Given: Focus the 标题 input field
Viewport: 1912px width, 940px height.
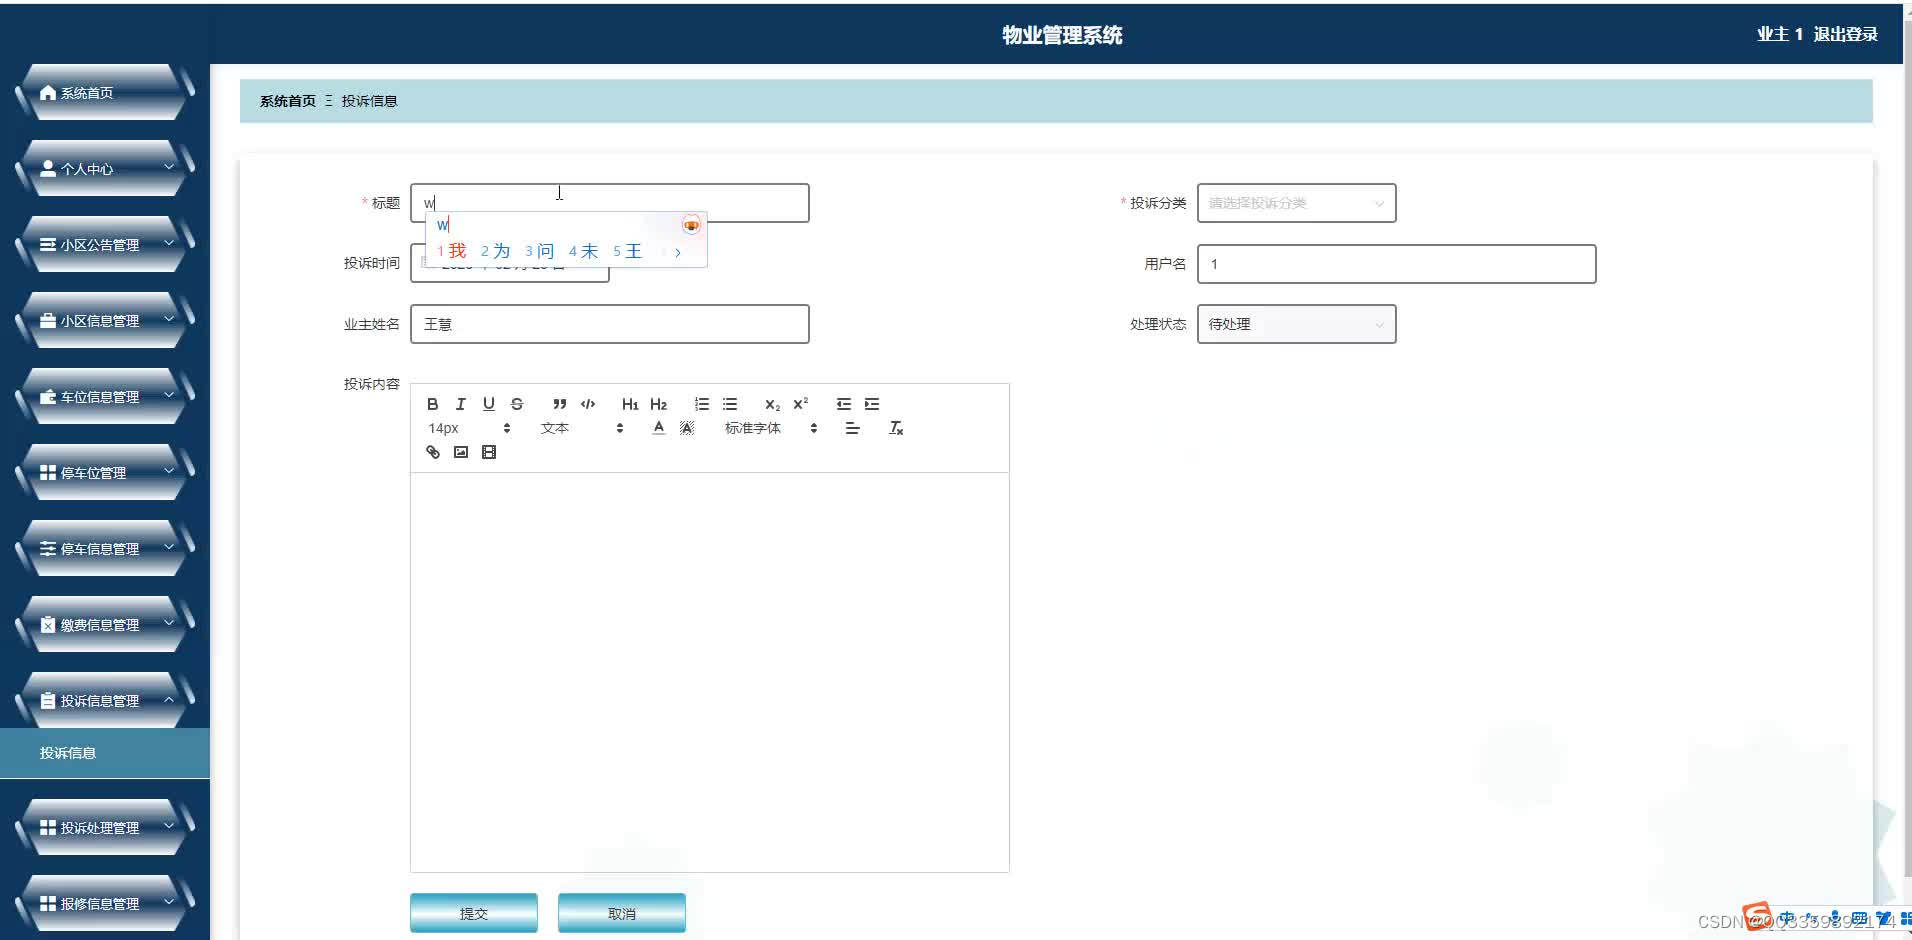Looking at the screenshot, I should click(x=609, y=203).
